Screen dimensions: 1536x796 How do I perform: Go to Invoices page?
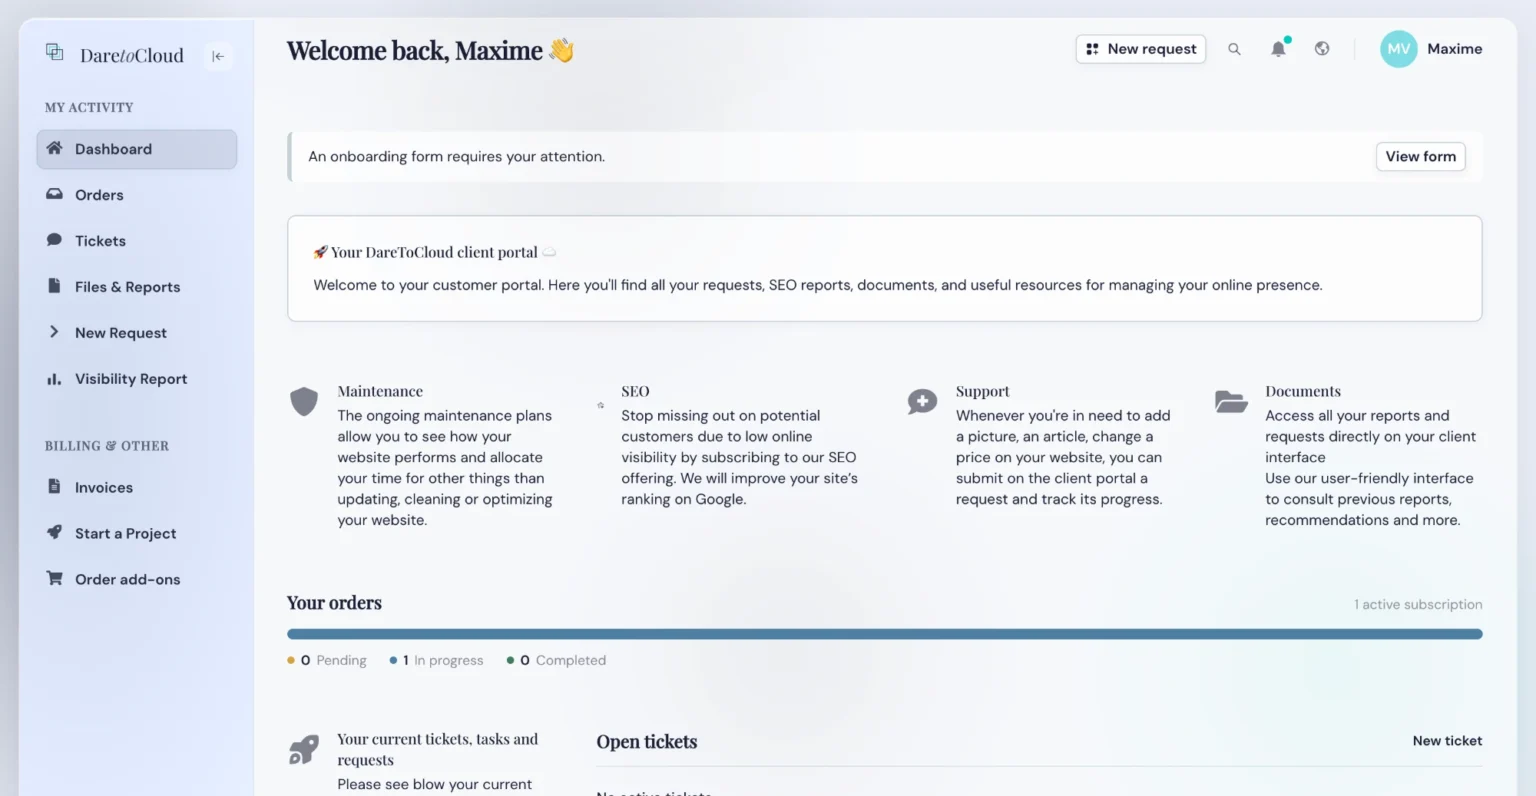click(137, 488)
